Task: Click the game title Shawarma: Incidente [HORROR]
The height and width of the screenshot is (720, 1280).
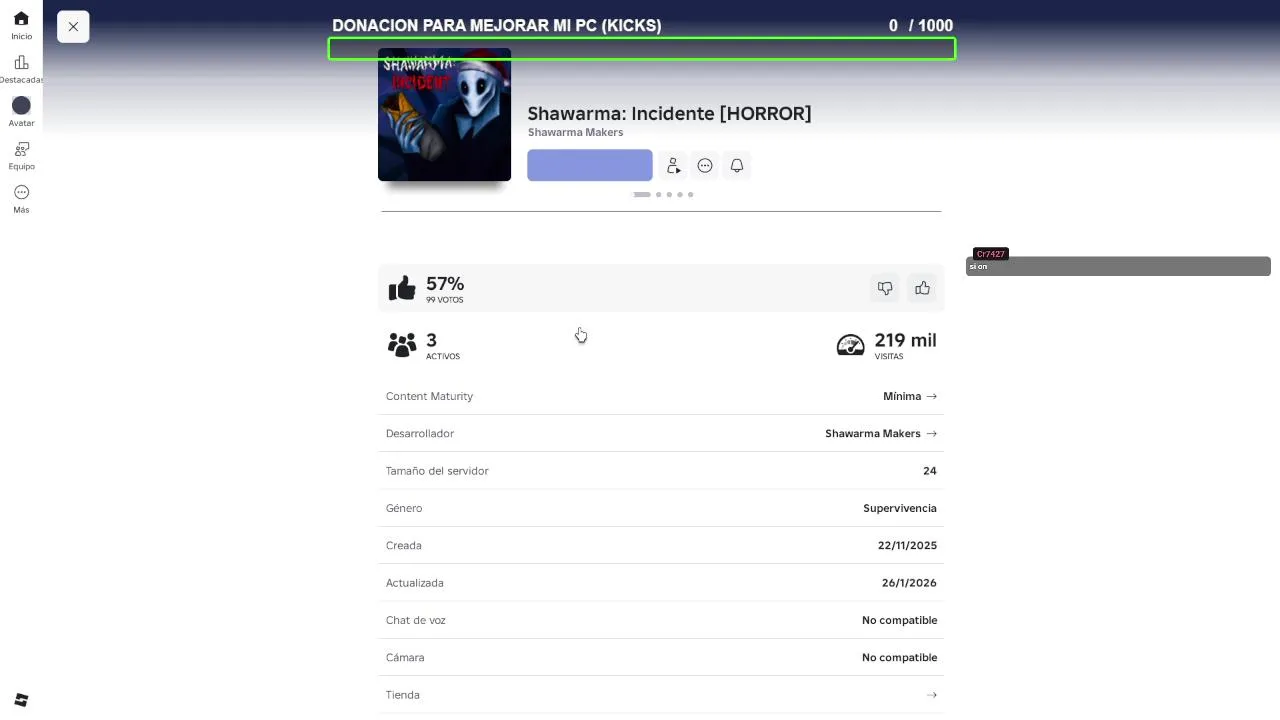Action: coord(669,113)
